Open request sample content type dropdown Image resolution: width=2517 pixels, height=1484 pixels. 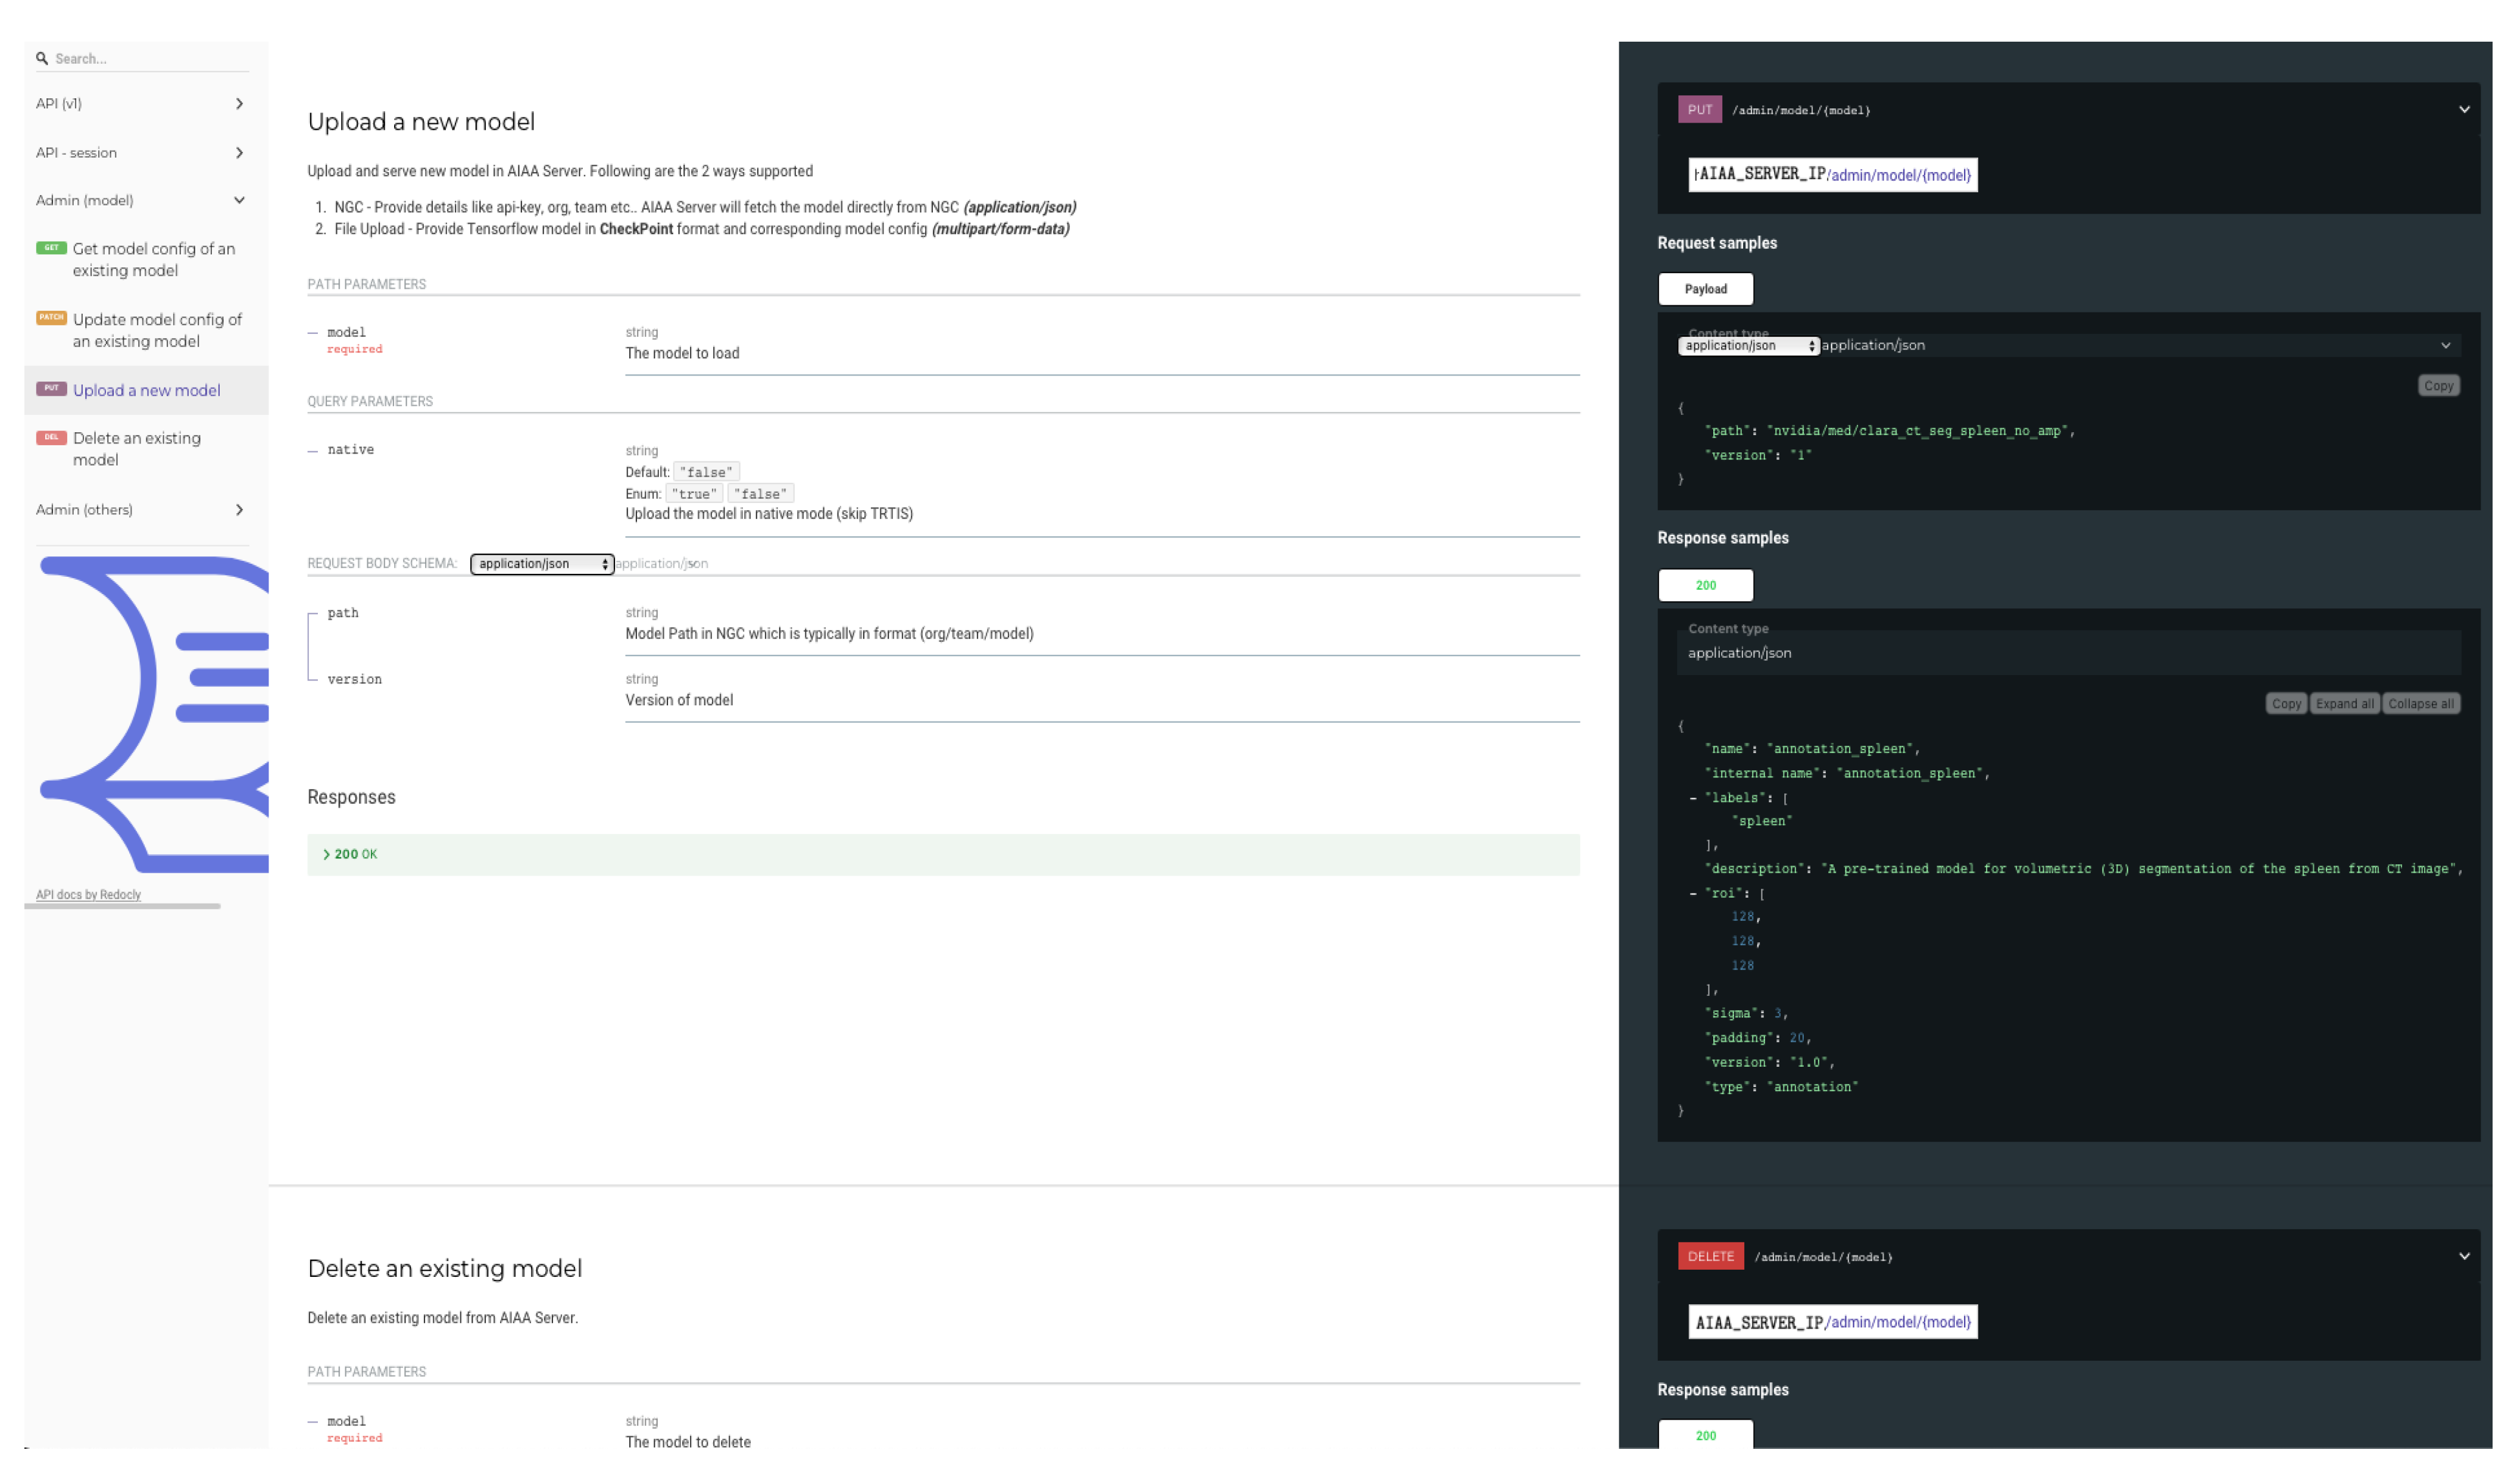[1748, 346]
